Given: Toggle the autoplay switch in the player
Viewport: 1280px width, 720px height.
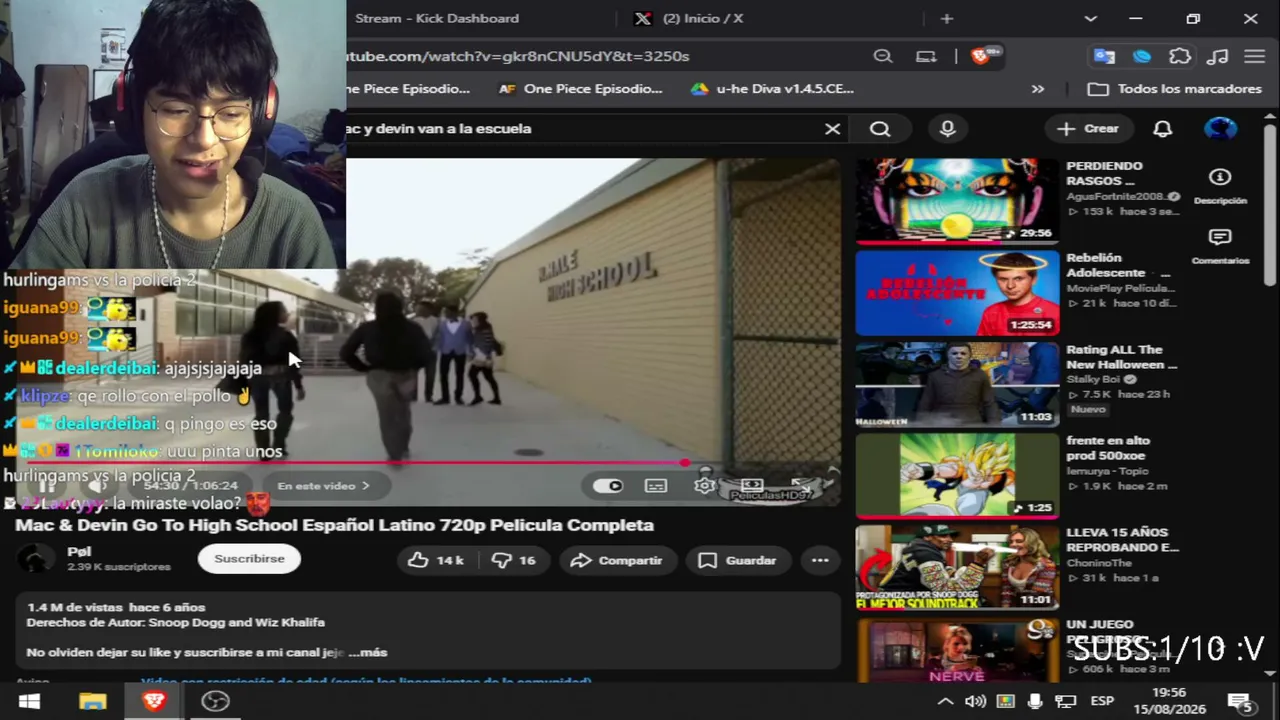Looking at the screenshot, I should [x=608, y=485].
